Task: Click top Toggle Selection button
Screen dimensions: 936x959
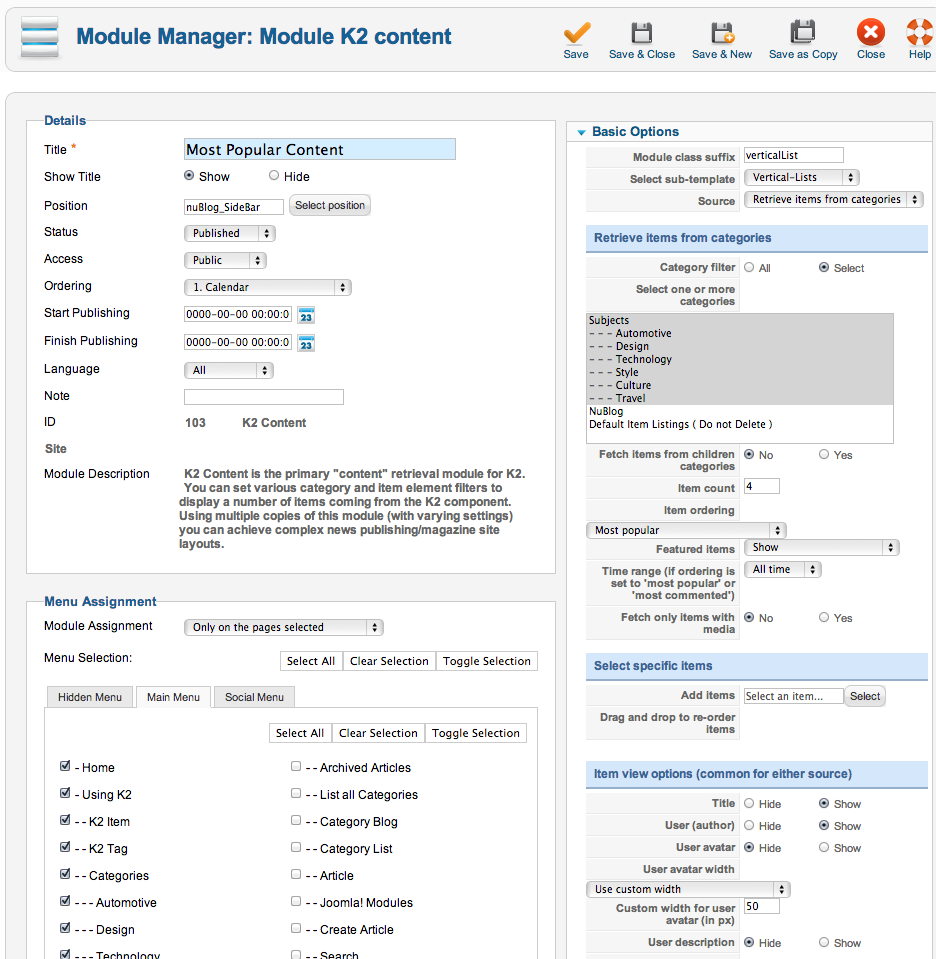Action: 487,661
